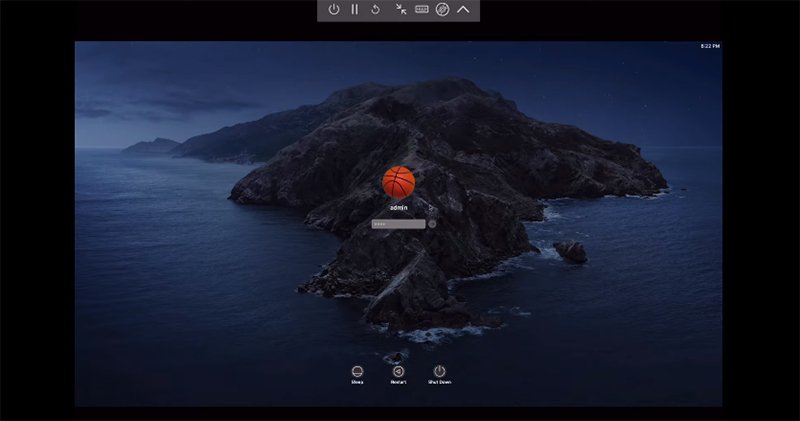Click the crossed-circle icon in VM toolbar
This screenshot has width=800, height=421.
442,9
